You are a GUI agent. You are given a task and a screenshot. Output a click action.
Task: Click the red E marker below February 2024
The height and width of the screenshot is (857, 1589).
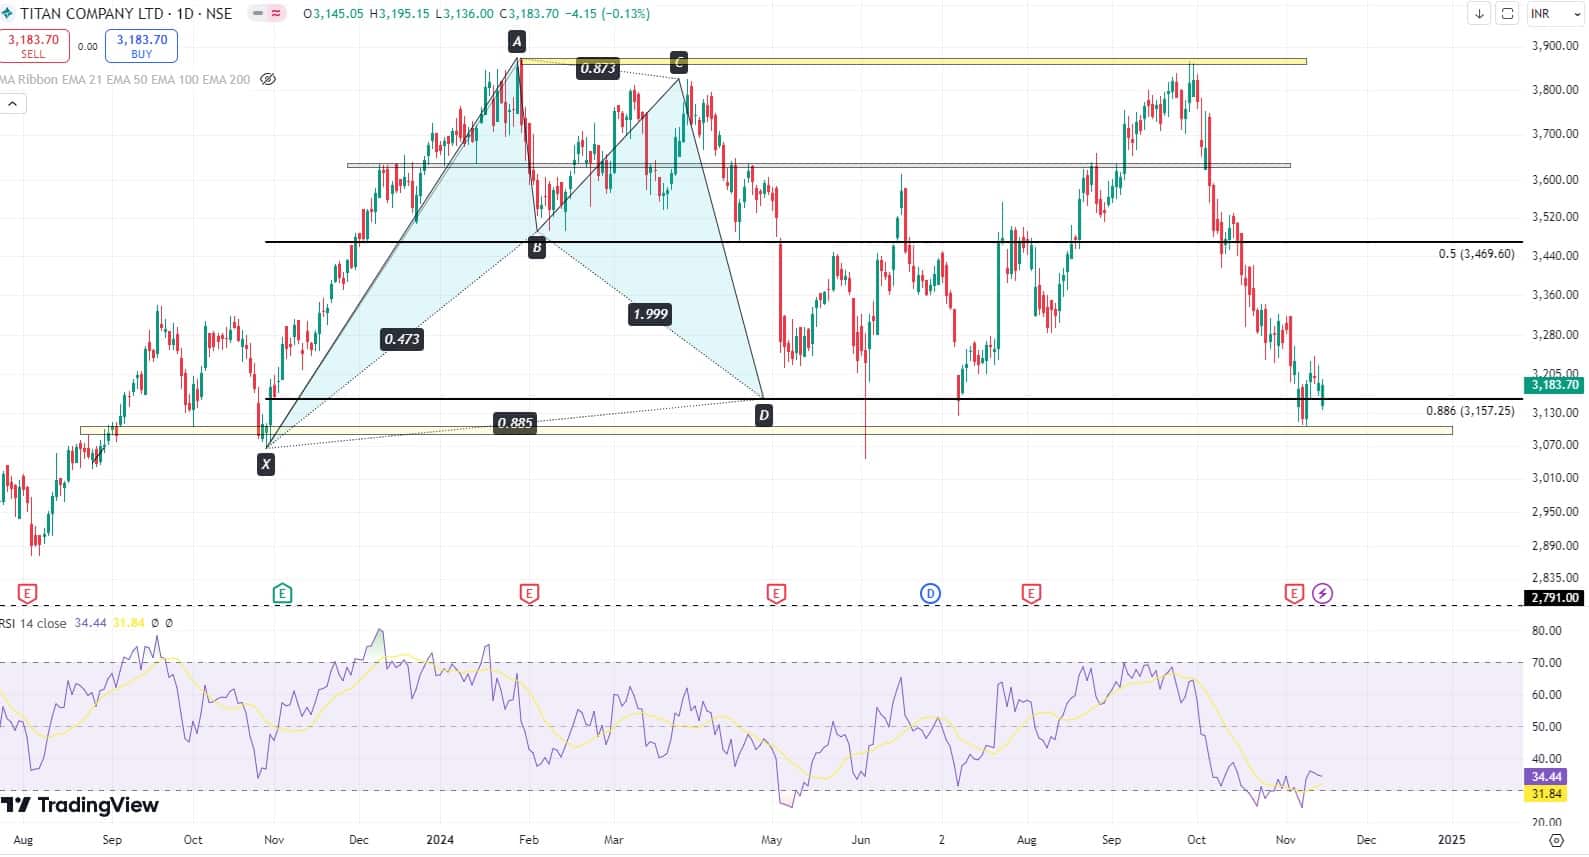click(529, 594)
